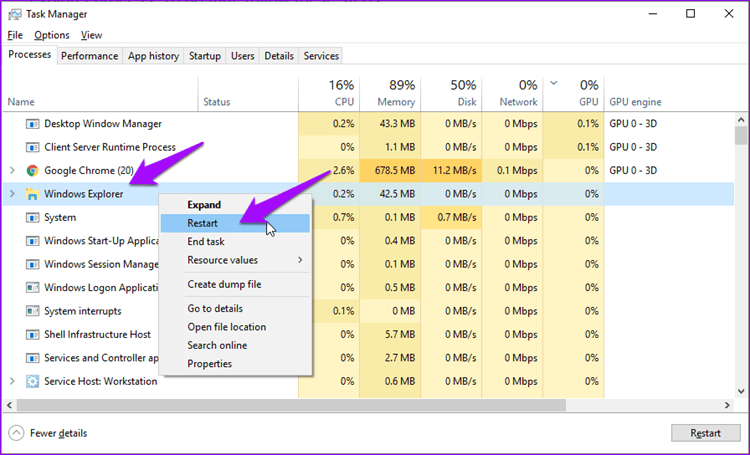
Task: Open the Resource values submenu arrow
Action: (300, 260)
